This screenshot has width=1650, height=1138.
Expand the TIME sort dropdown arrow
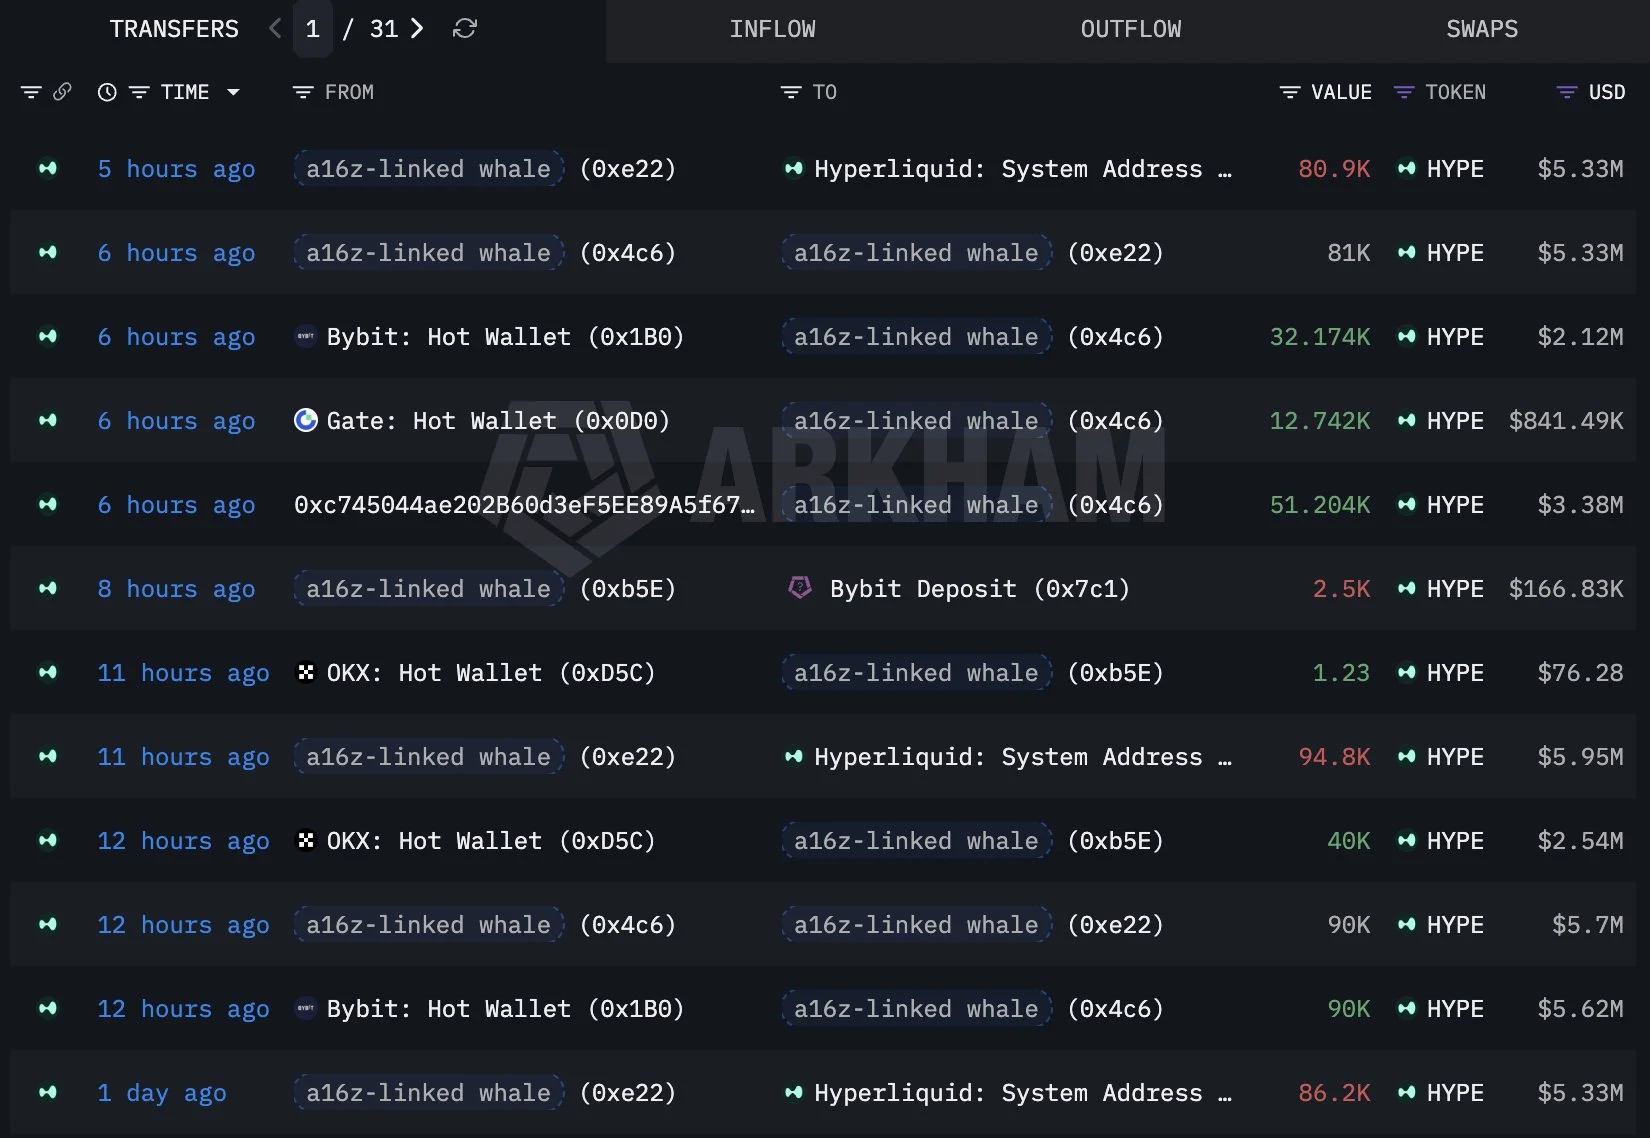click(233, 92)
